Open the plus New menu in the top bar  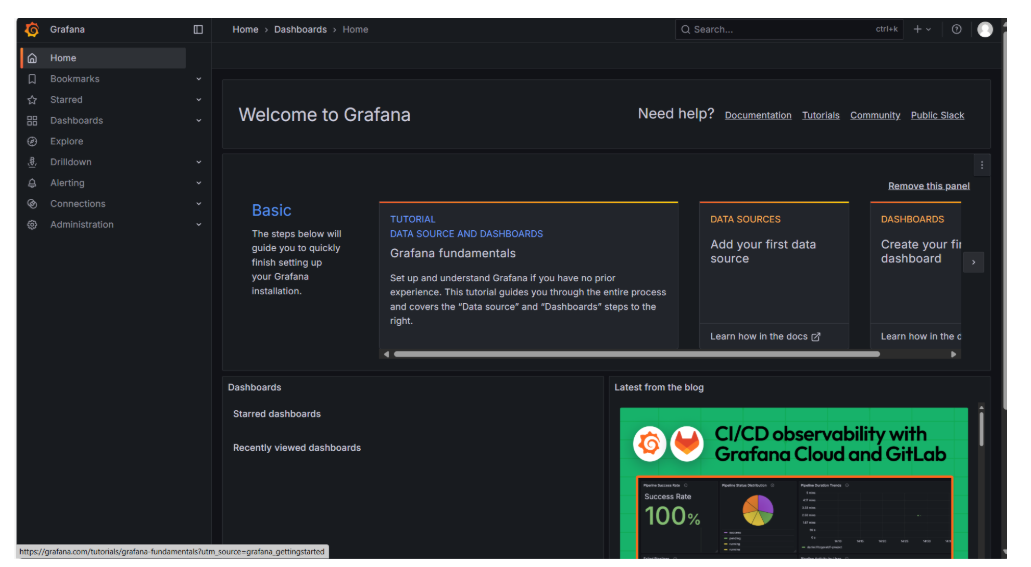pos(922,30)
